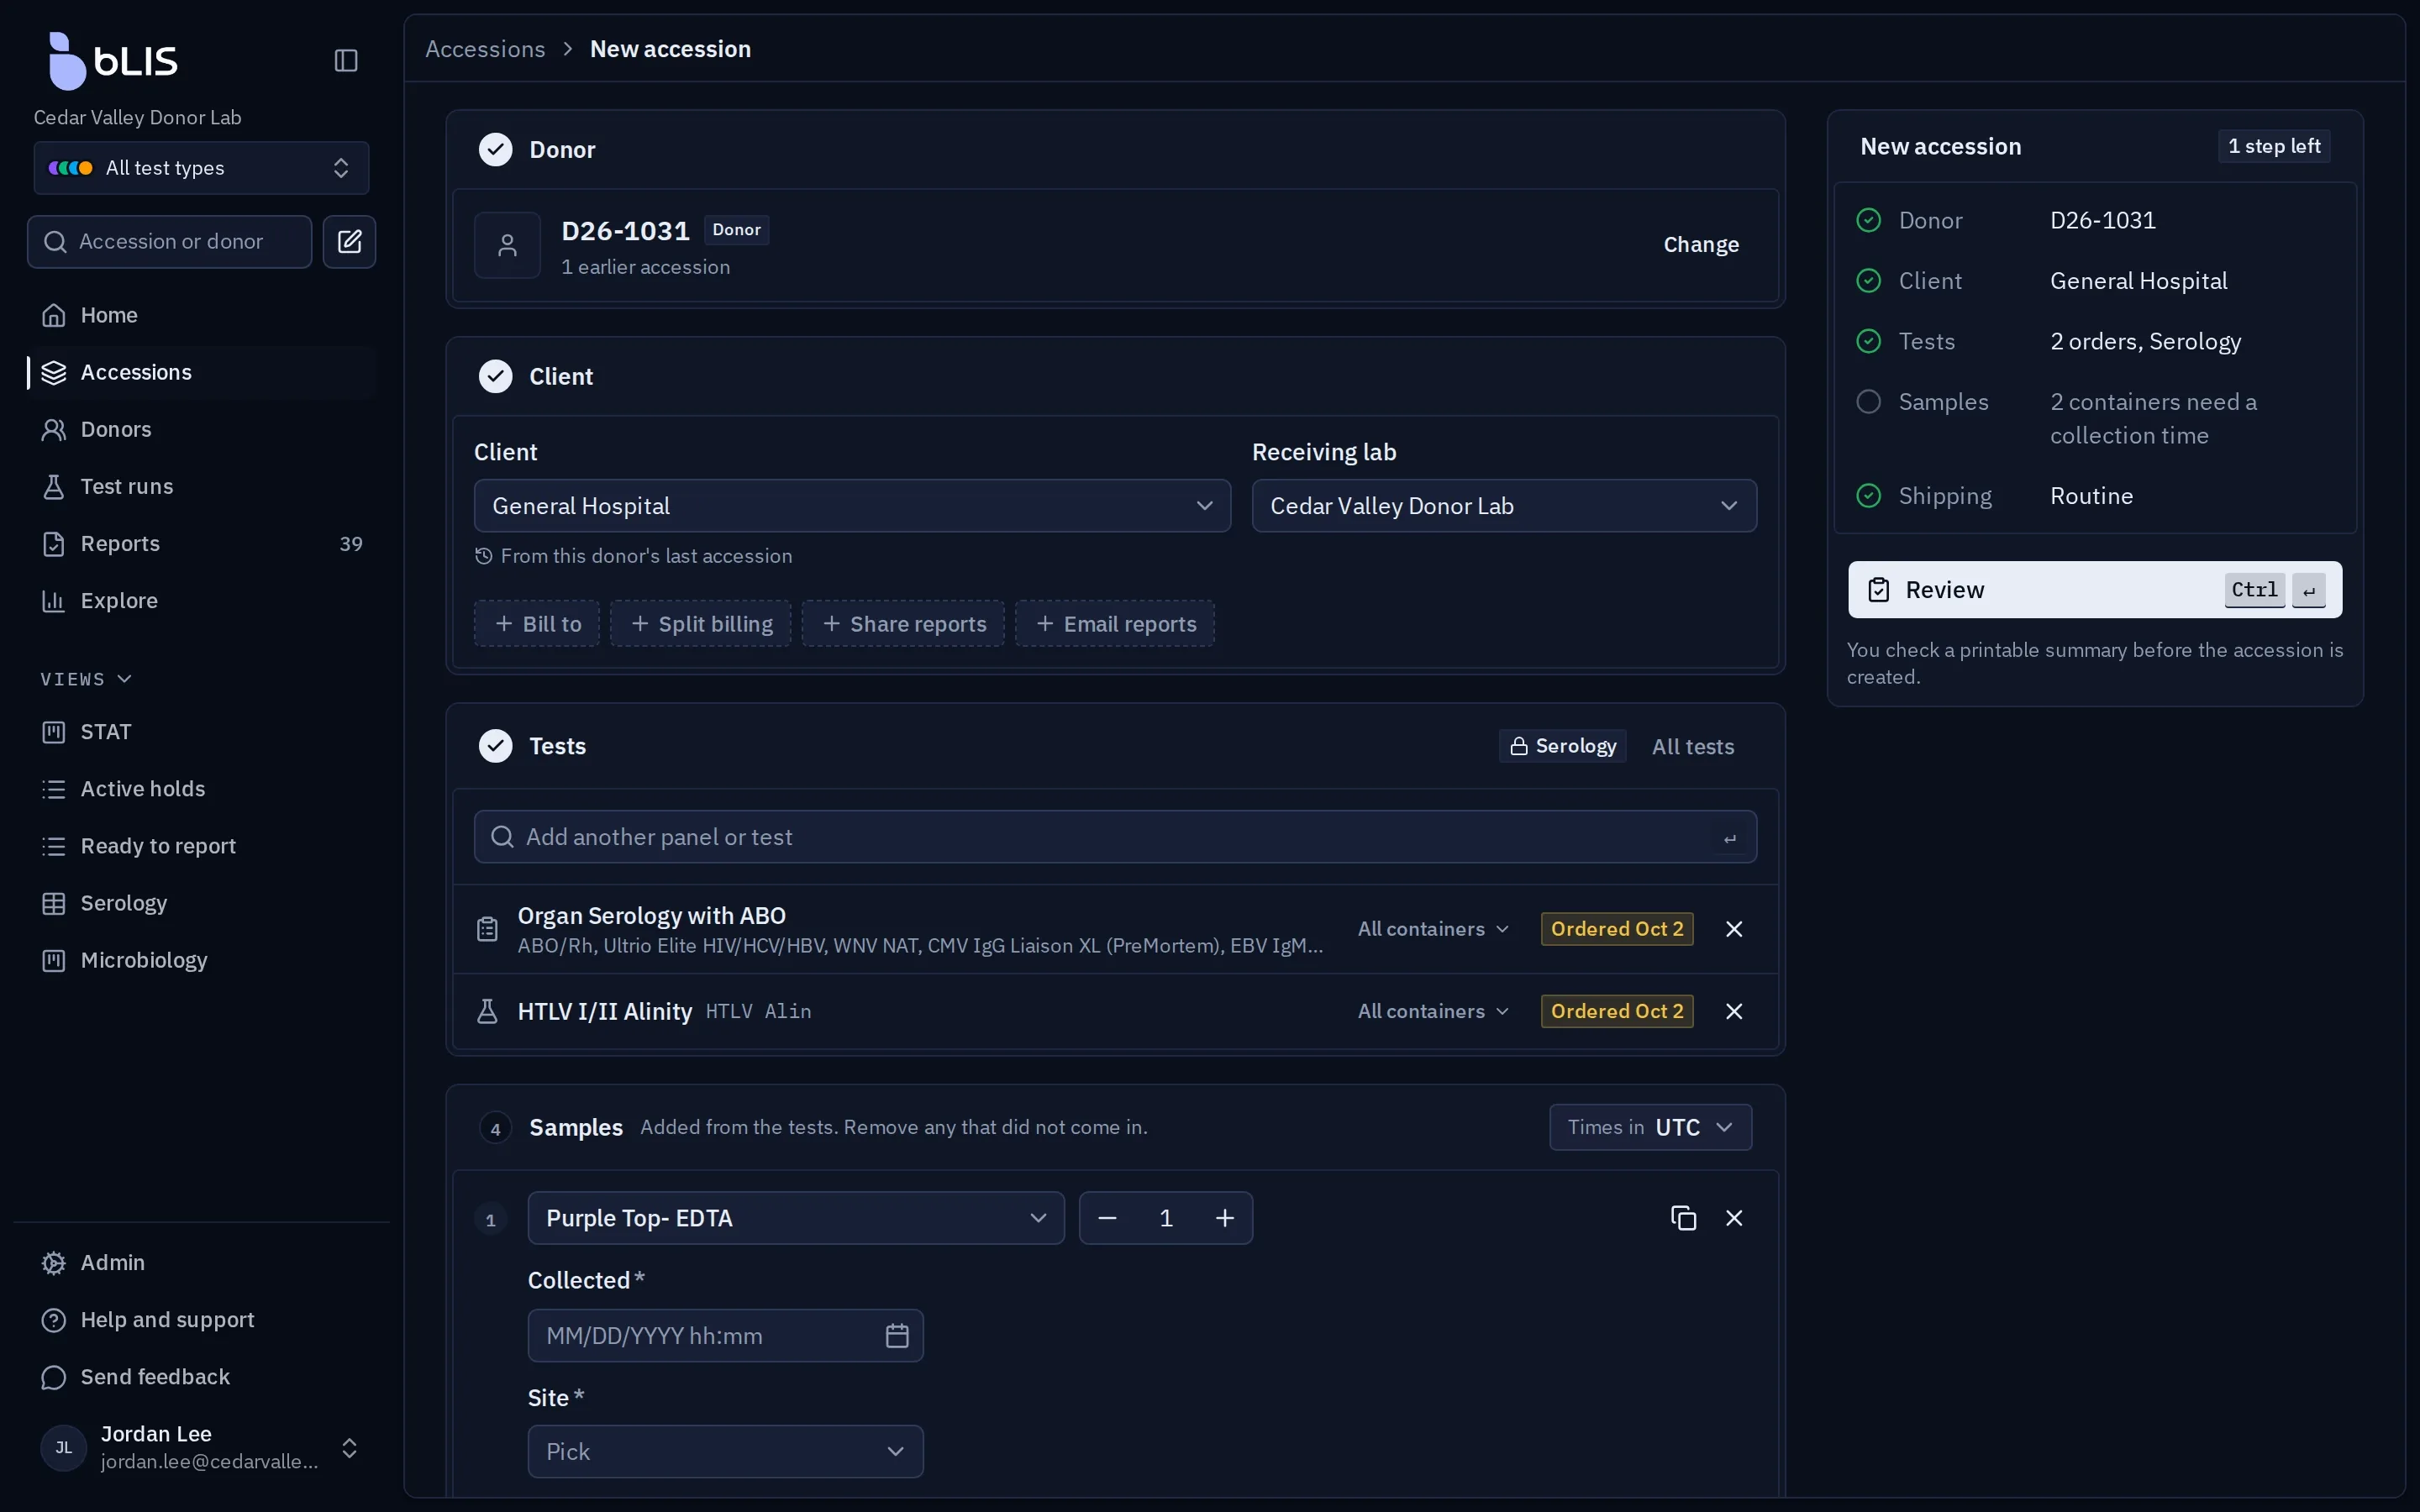Add a Bill to party

click(537, 624)
